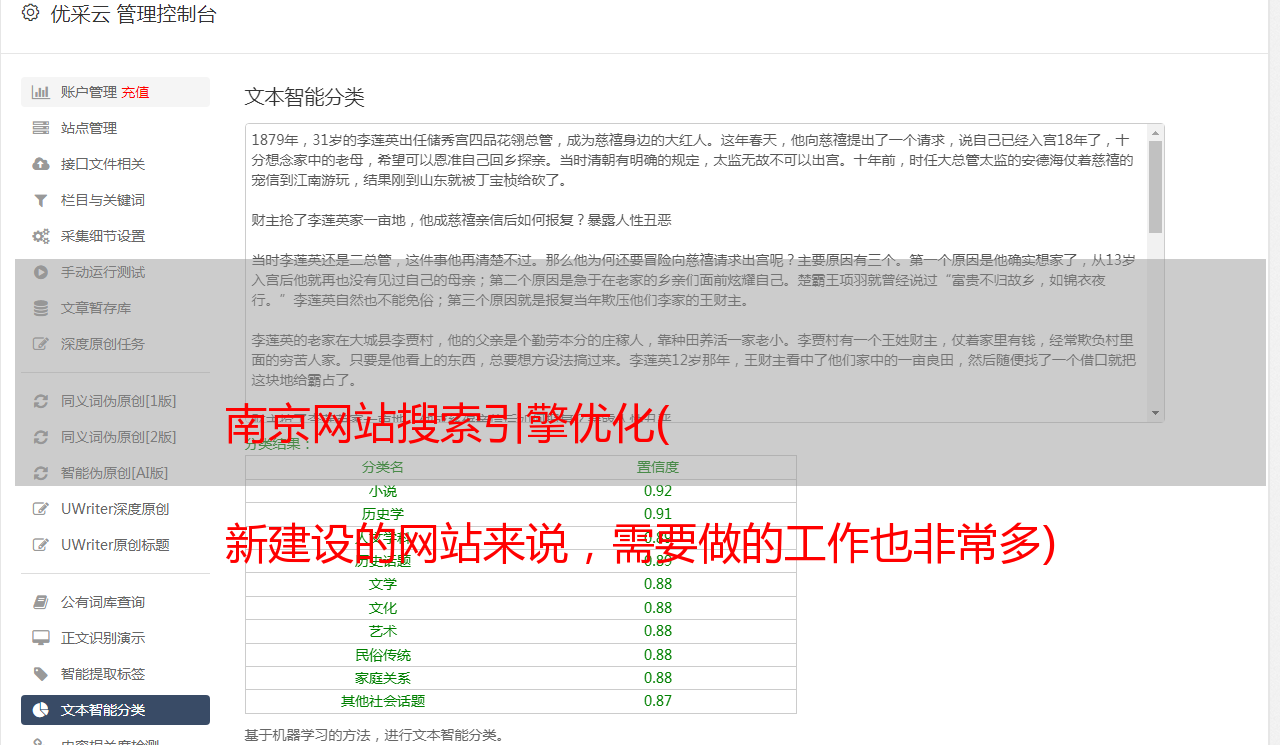The image size is (1280, 745).
Task: Click the 栏目与关键词 filter icon
Action: [41, 200]
